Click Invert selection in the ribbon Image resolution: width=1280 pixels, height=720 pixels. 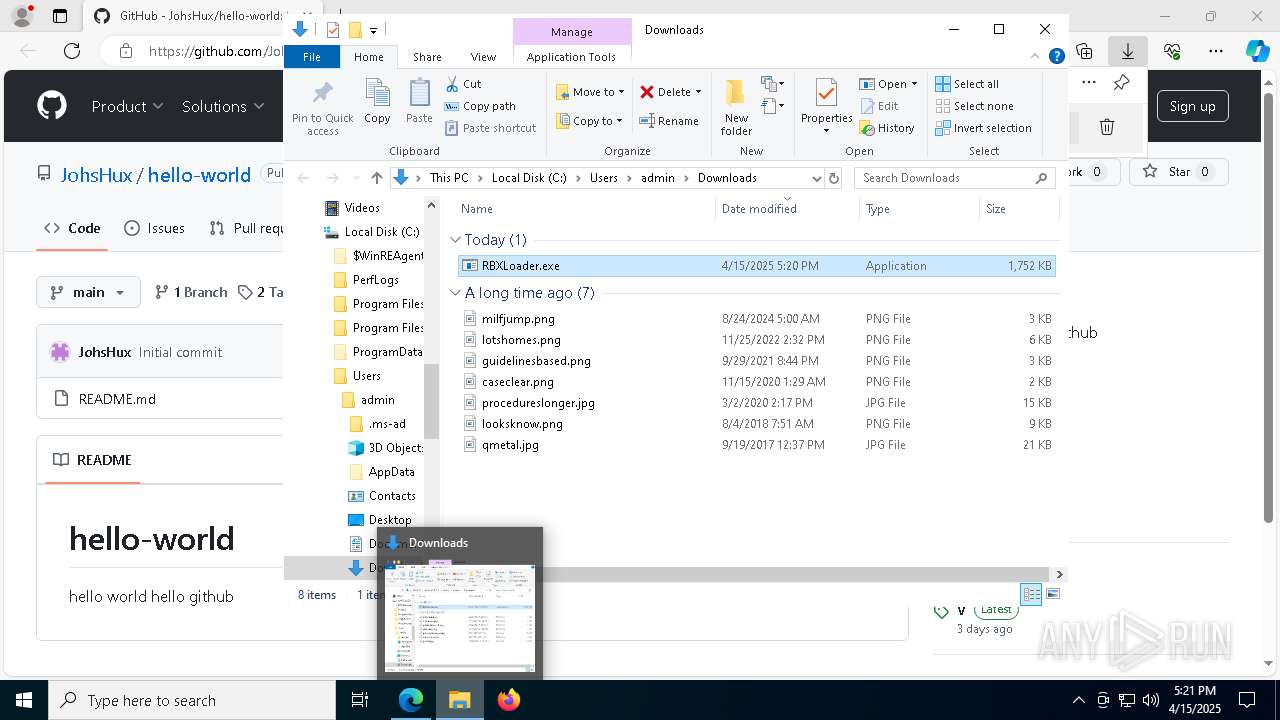click(983, 128)
